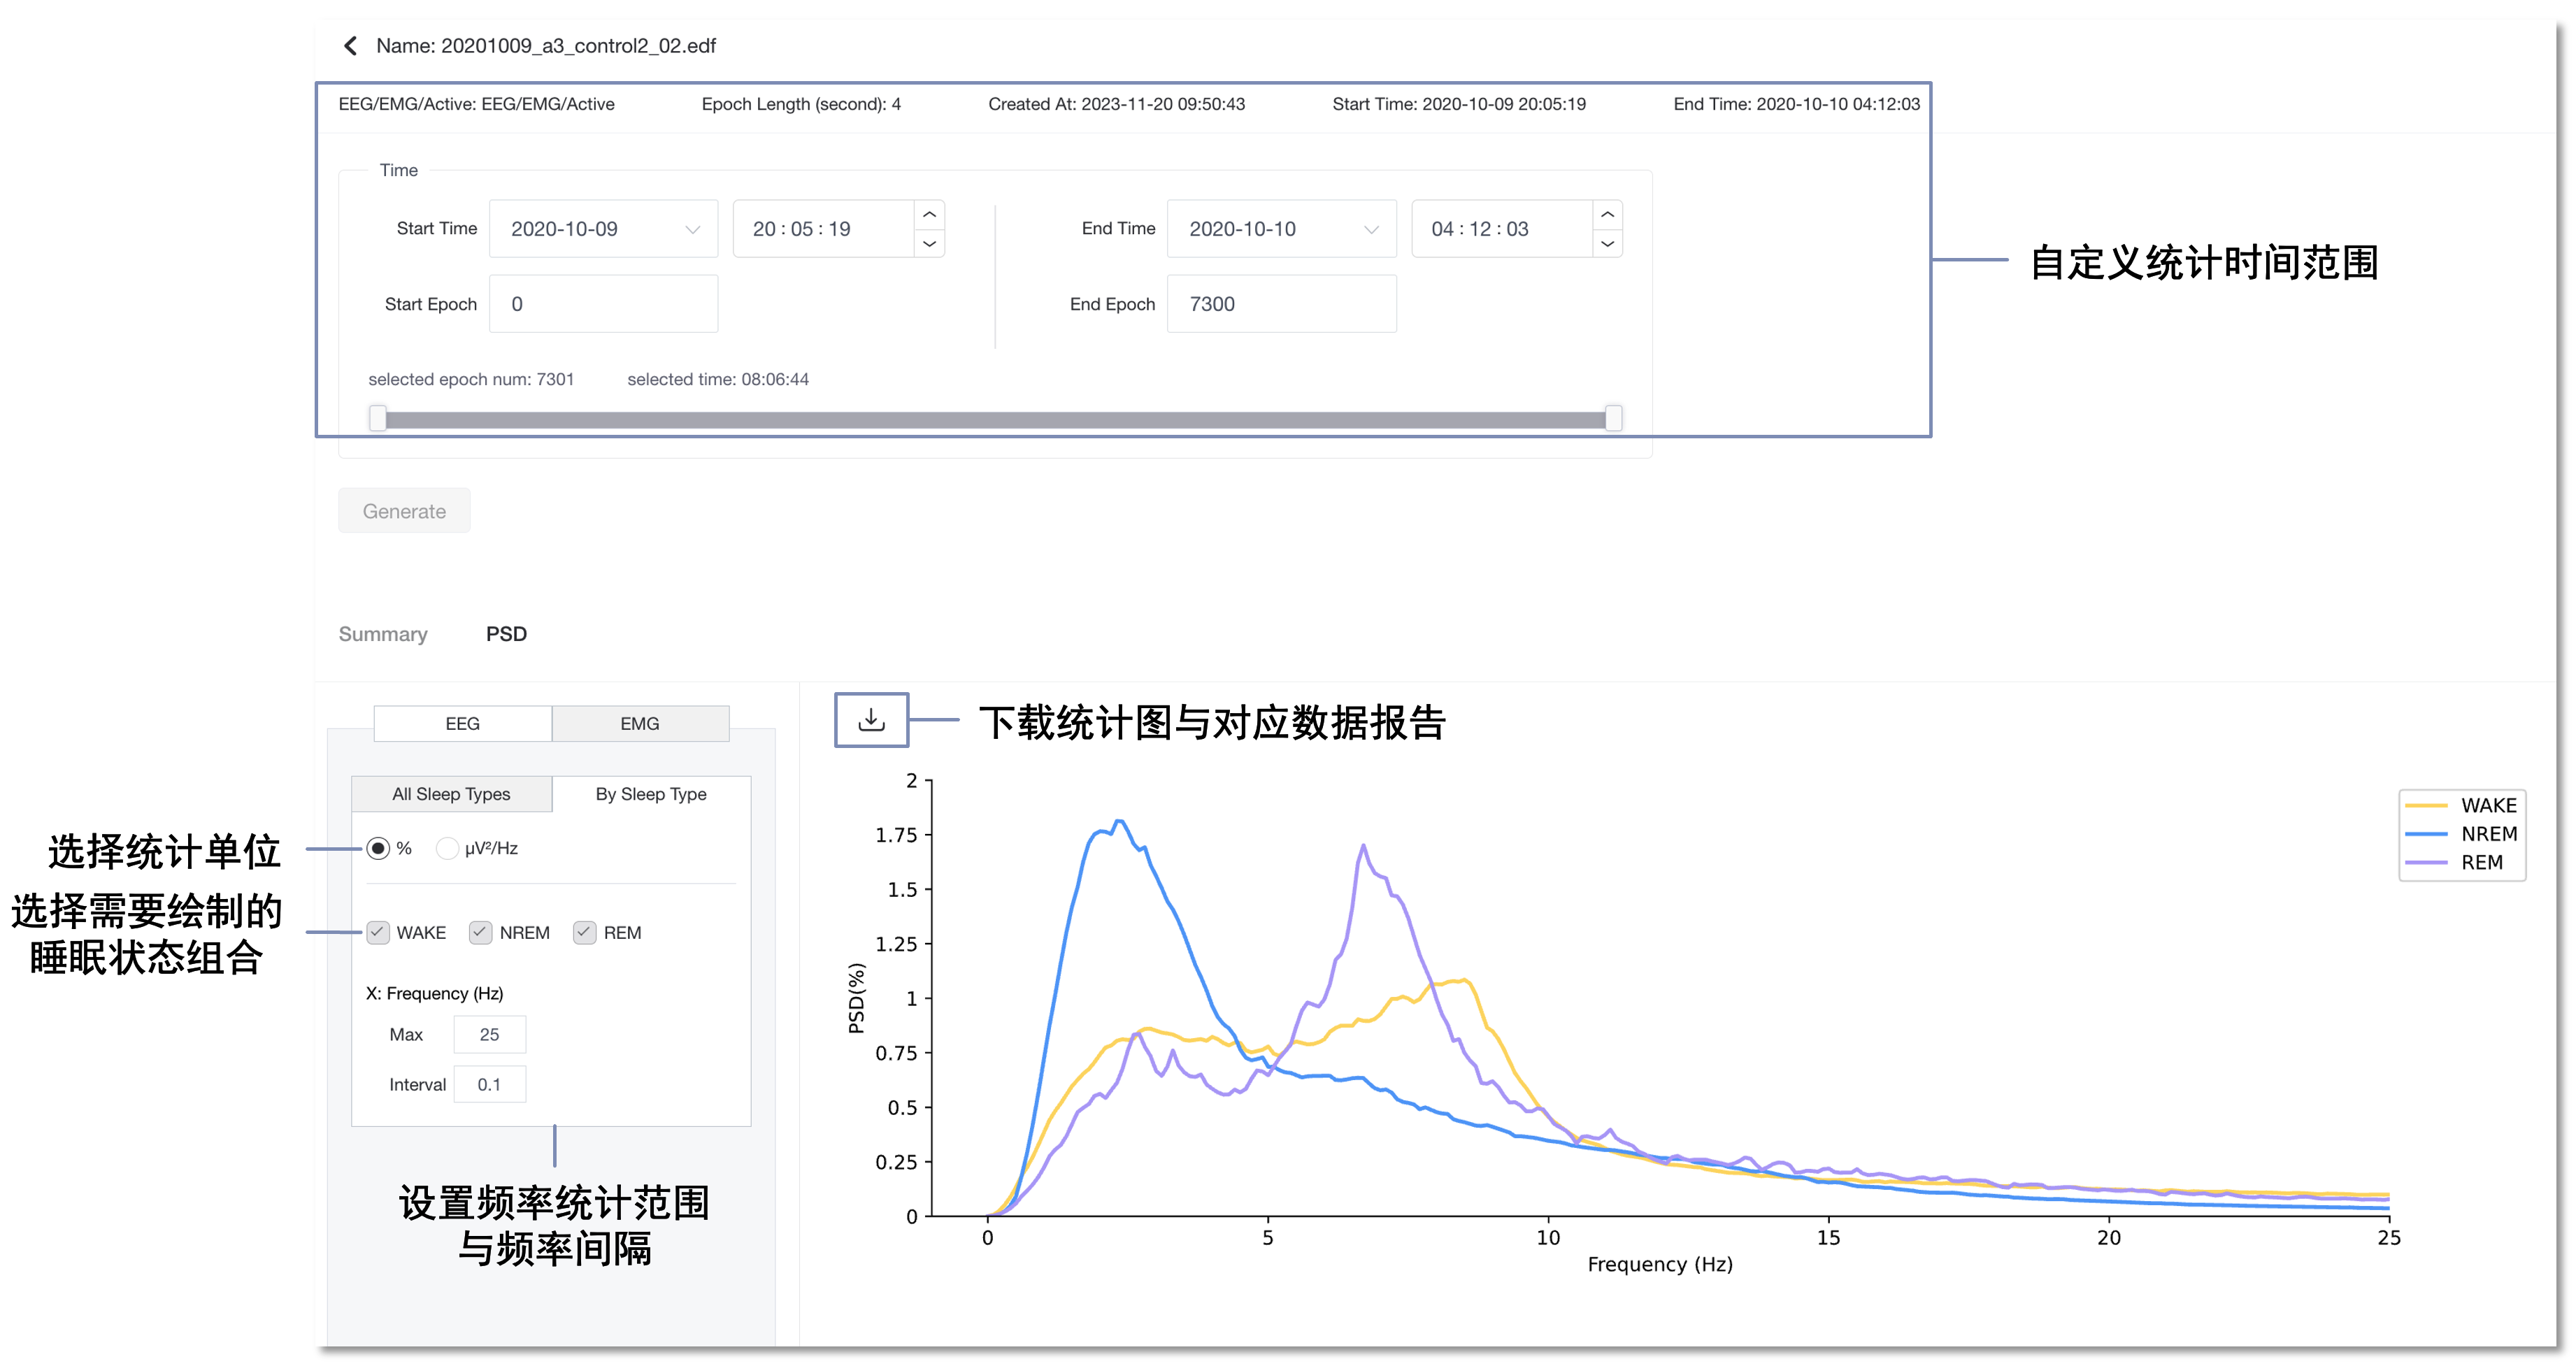The width and height of the screenshot is (2576, 1366).
Task: Switch to the Summary tab
Action: point(383,633)
